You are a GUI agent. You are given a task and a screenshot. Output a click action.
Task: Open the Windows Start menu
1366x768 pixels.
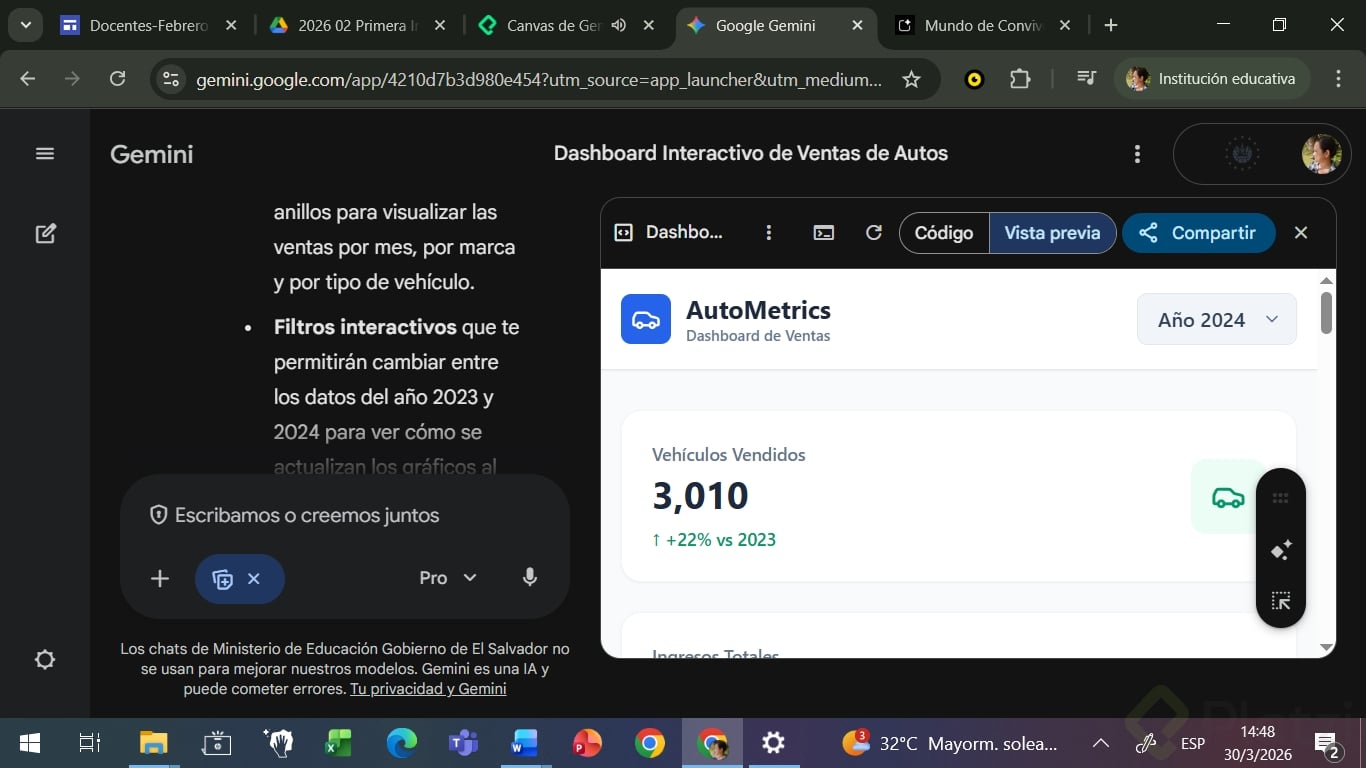[x=30, y=744]
